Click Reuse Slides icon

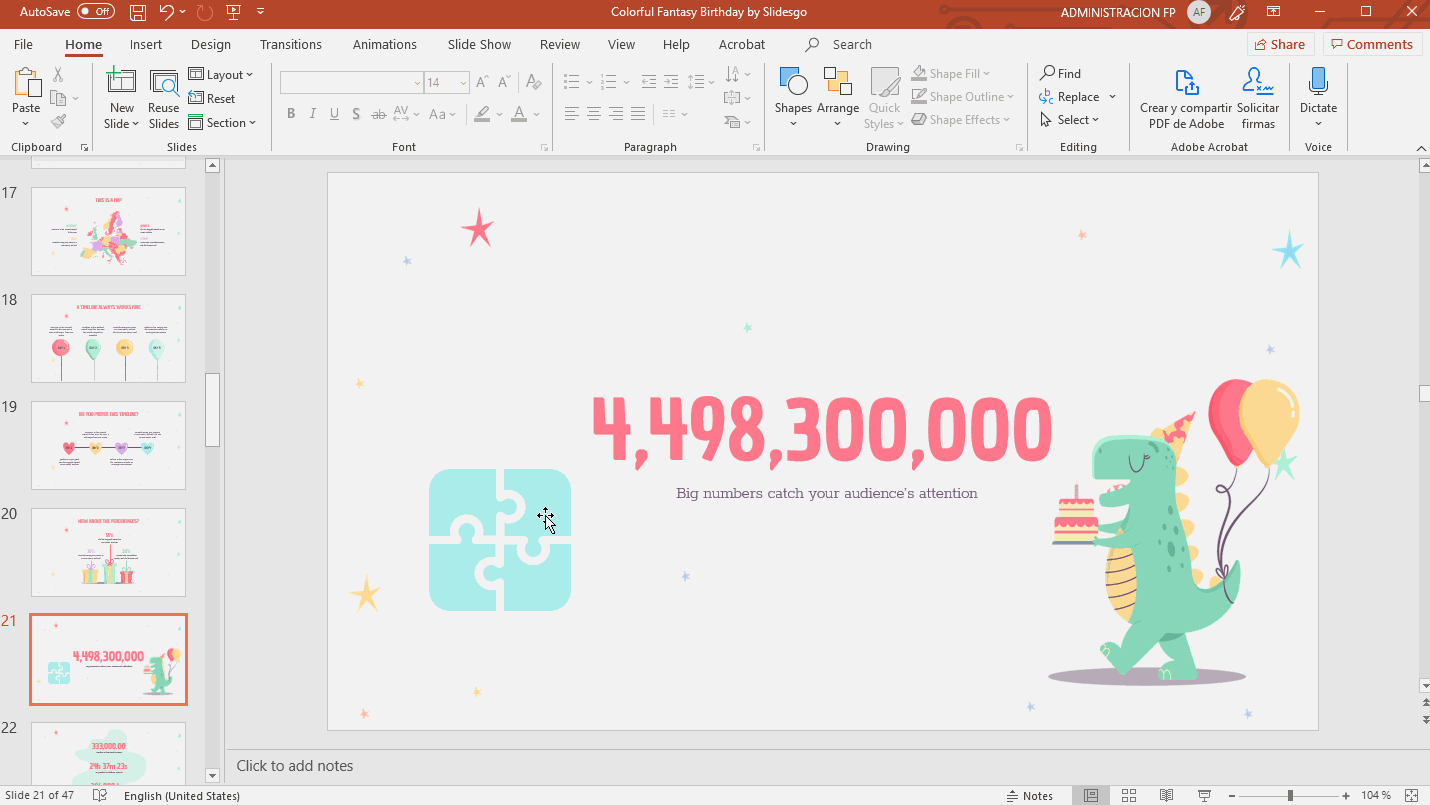coord(163,98)
